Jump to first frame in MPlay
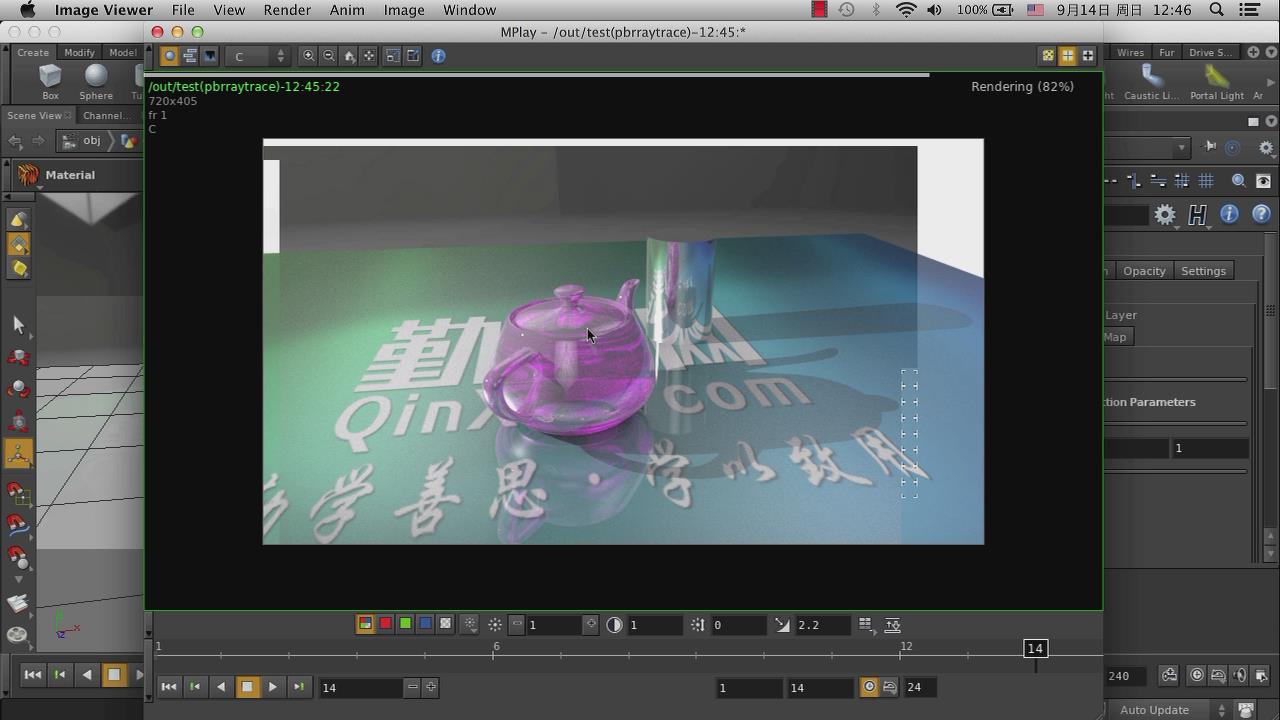 coord(169,687)
